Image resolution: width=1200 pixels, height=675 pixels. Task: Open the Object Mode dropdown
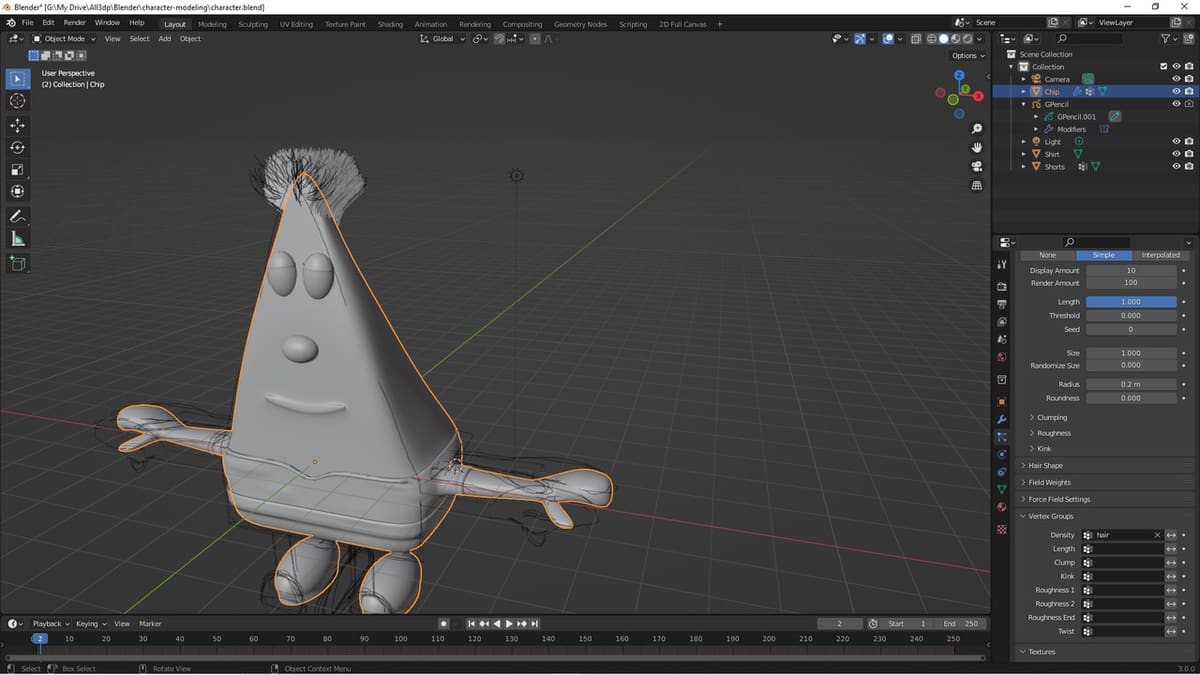64,39
